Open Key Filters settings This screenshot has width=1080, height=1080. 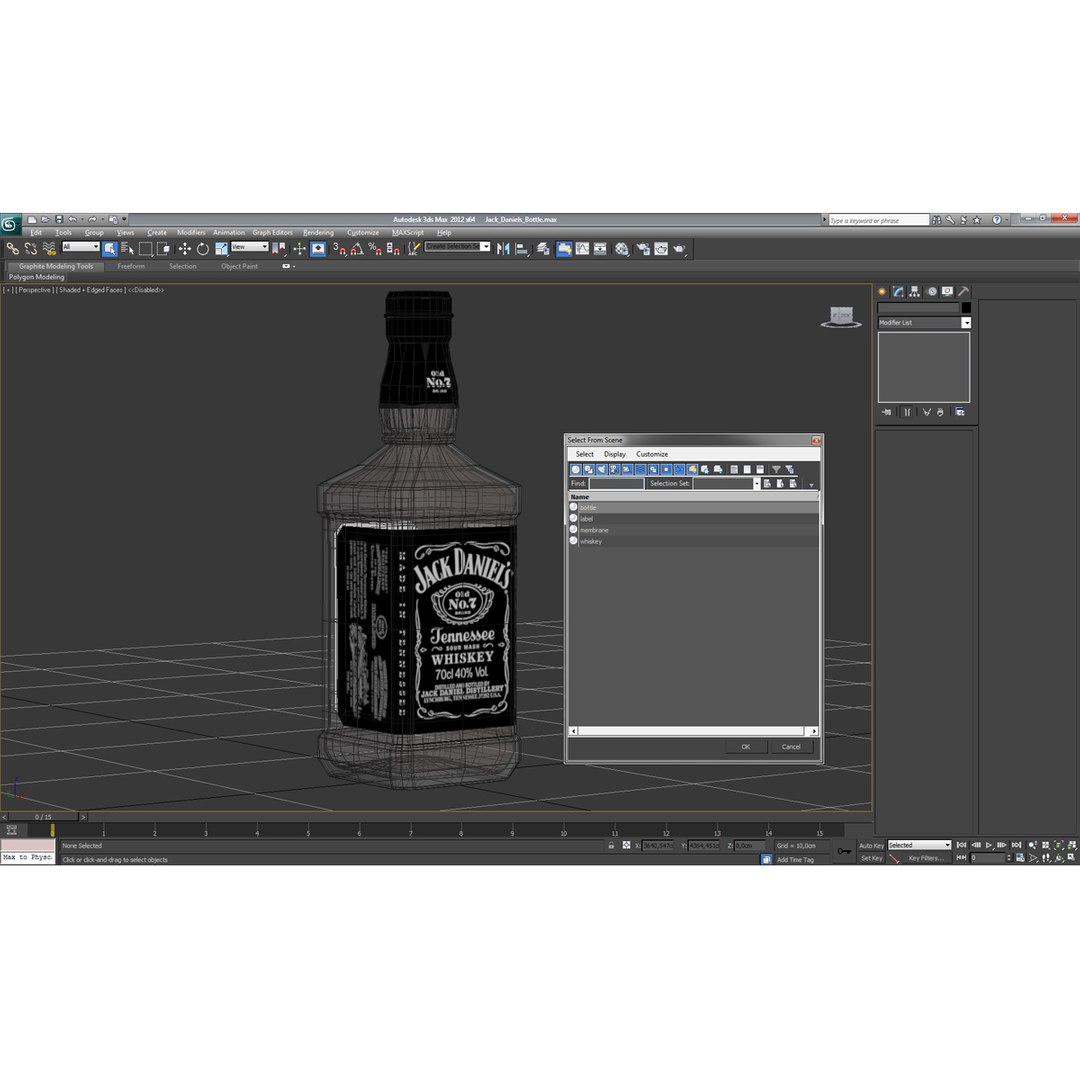click(x=926, y=858)
